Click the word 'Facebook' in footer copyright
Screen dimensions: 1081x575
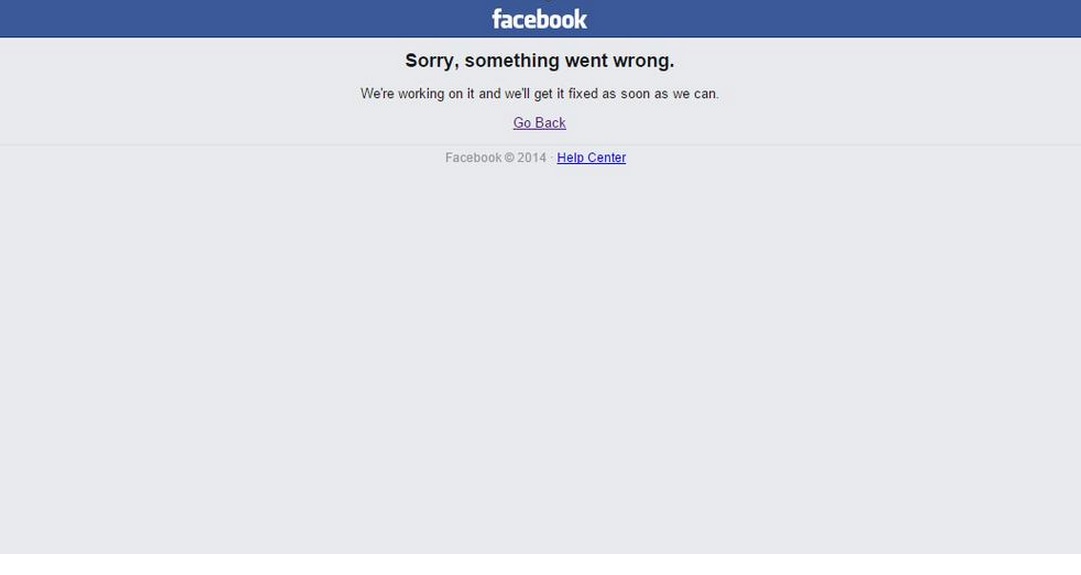tap(474, 157)
